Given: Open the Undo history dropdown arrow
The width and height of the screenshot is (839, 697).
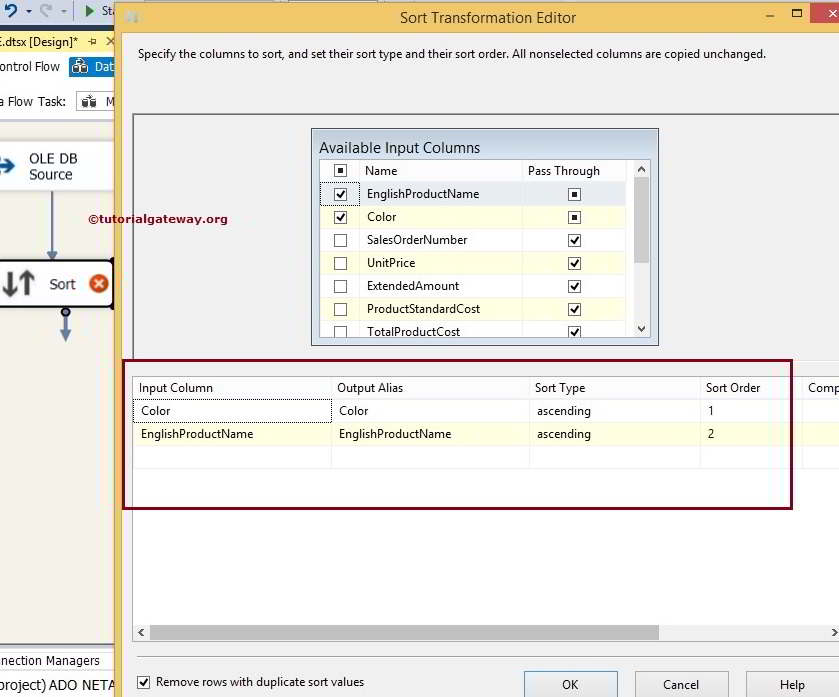Looking at the screenshot, I should click(28, 11).
